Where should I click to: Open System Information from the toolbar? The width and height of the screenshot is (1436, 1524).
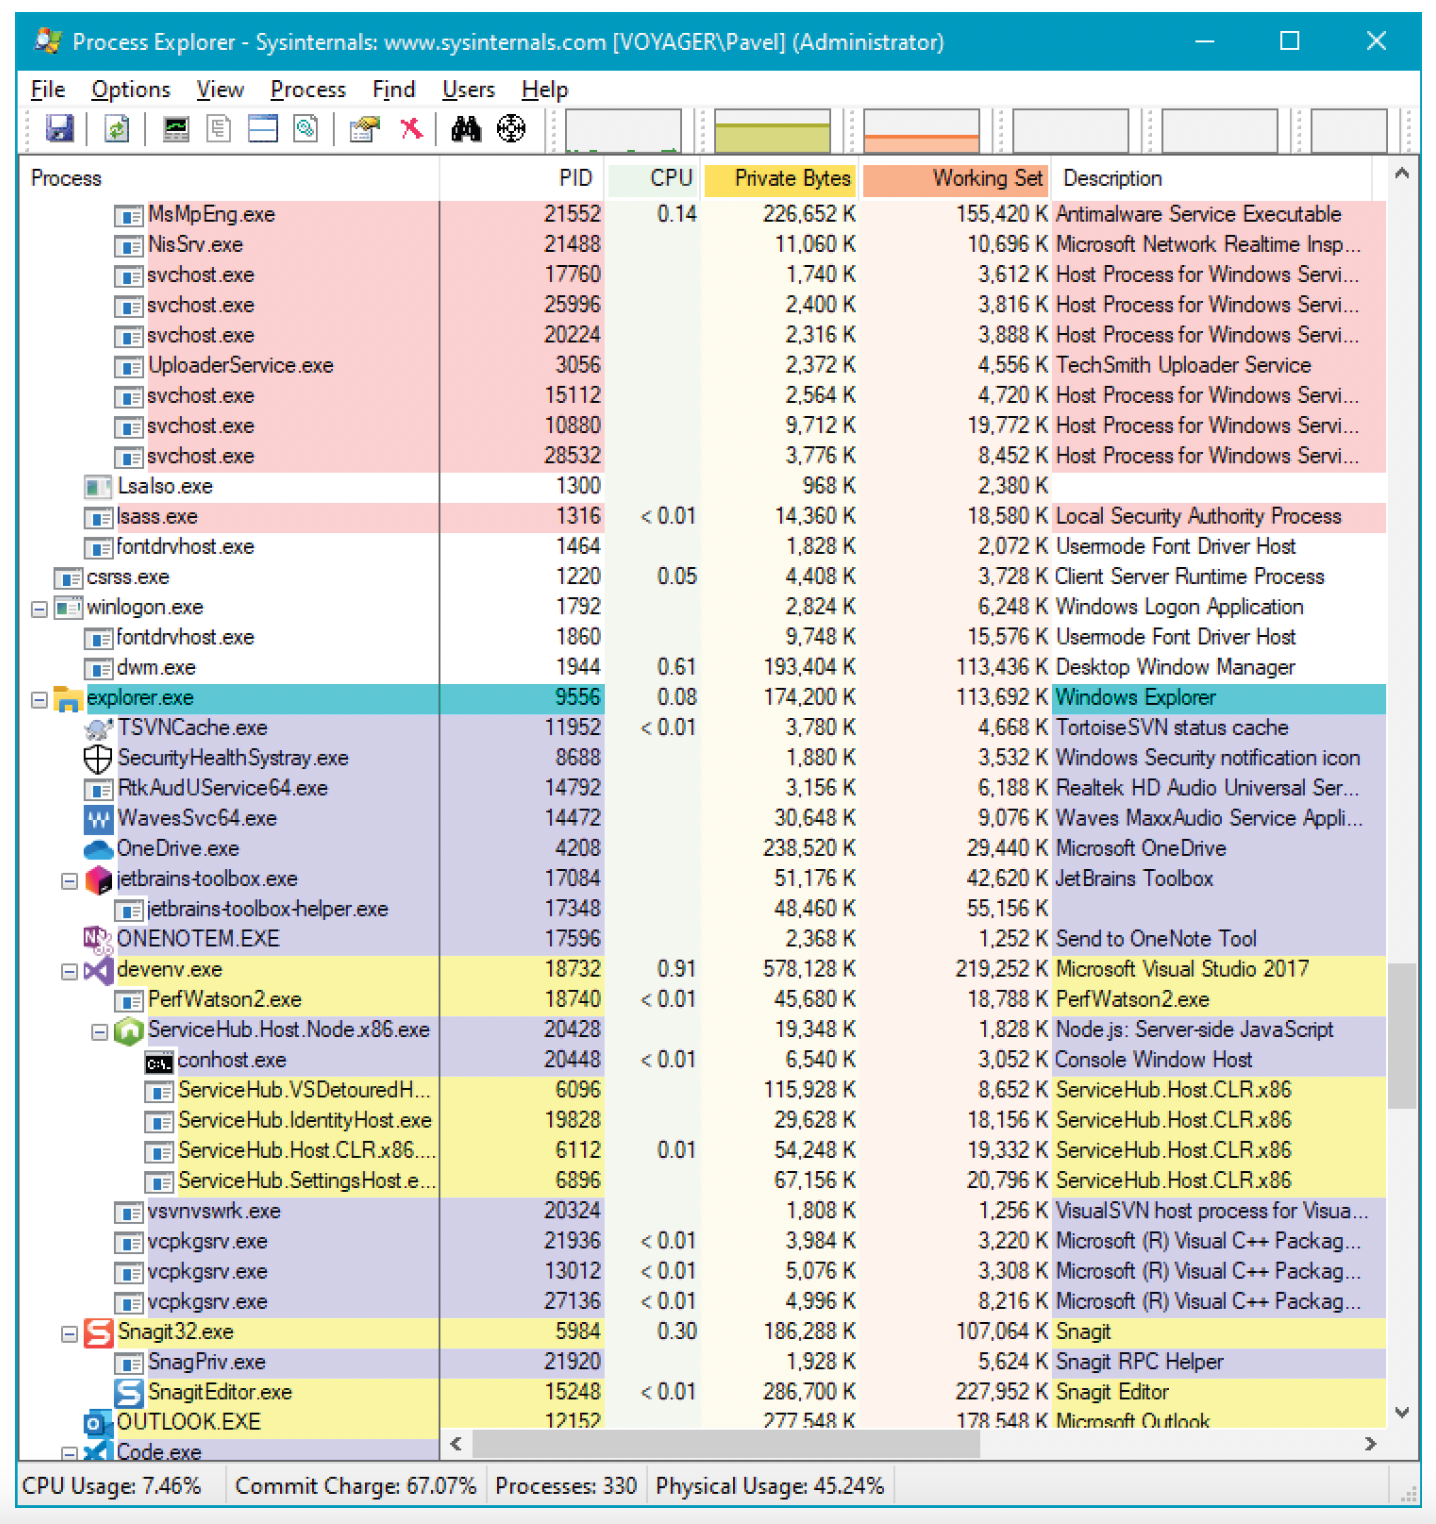pos(176,129)
